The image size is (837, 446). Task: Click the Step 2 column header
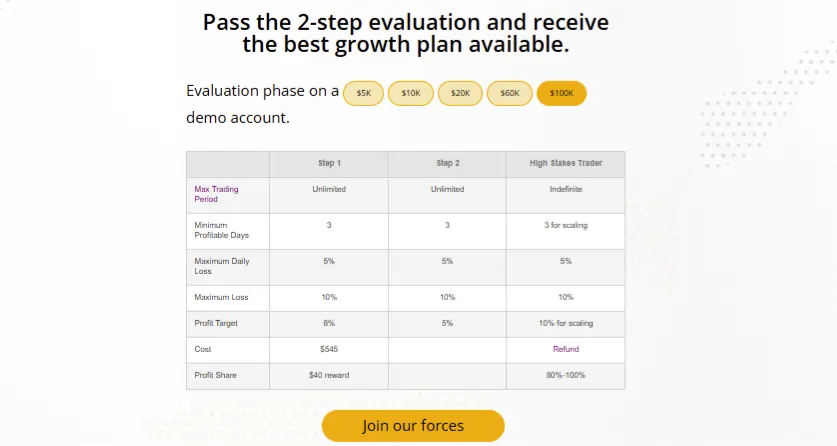(447, 163)
